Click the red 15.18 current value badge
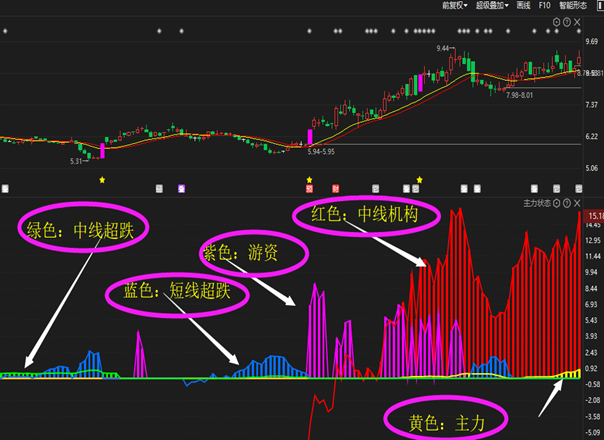 [594, 215]
